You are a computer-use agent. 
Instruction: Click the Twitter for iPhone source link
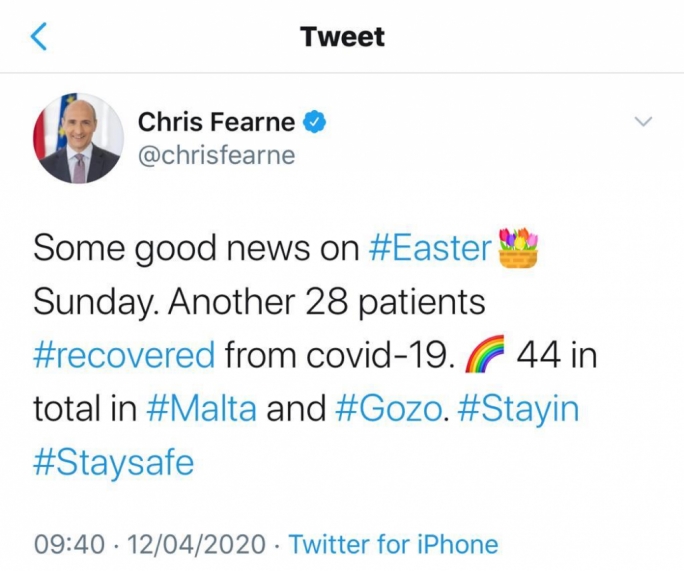coord(393,545)
